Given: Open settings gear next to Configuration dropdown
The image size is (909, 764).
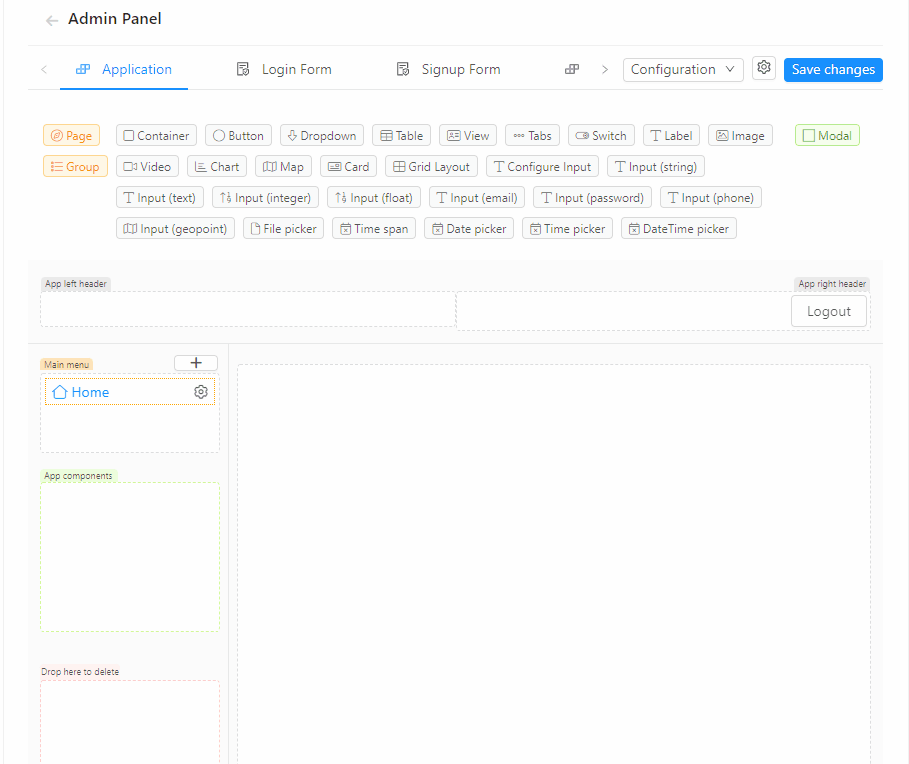Looking at the screenshot, I should (764, 68).
